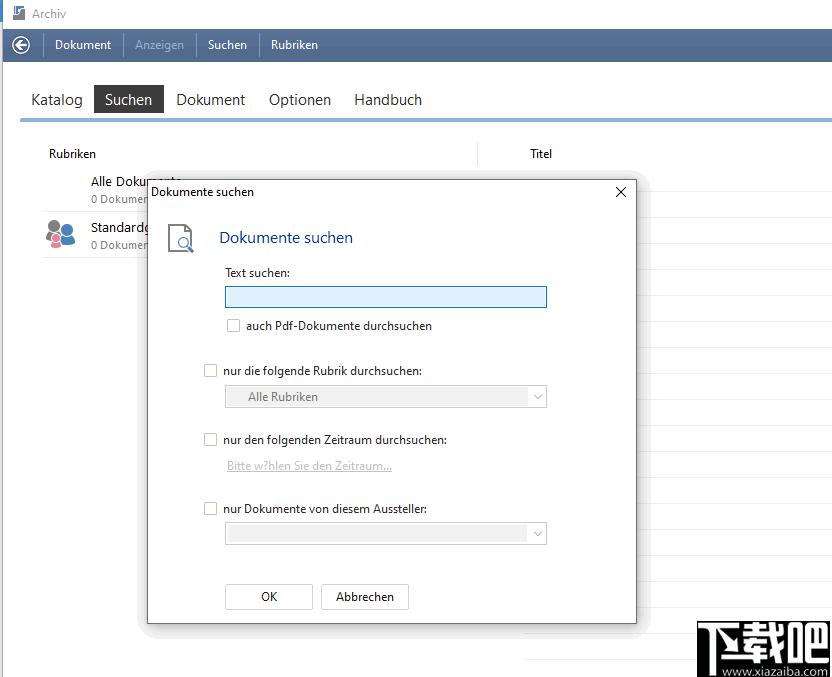Click the Standardgruppe people icon
The image size is (832, 677).
[x=60, y=234]
